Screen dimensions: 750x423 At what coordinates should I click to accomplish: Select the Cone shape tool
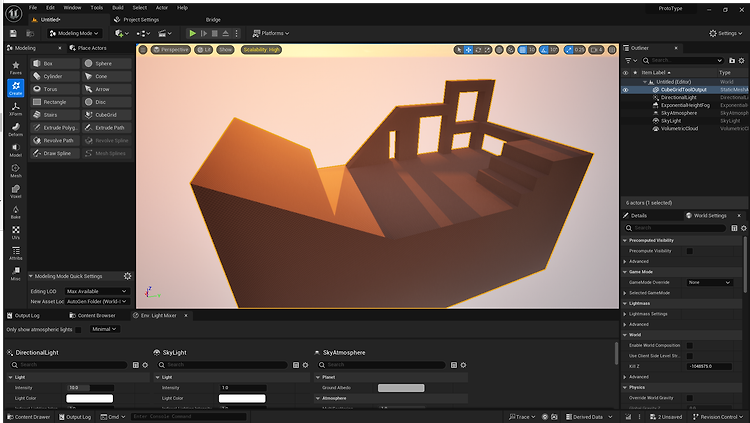pos(107,77)
